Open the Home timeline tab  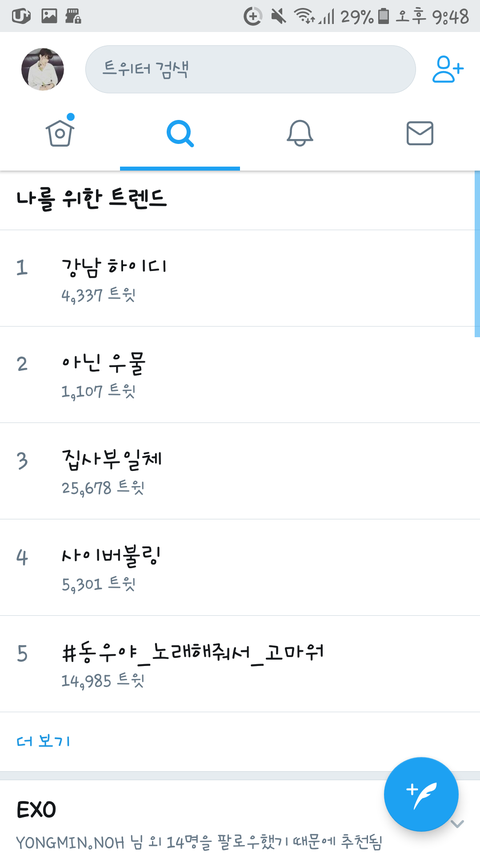point(60,133)
